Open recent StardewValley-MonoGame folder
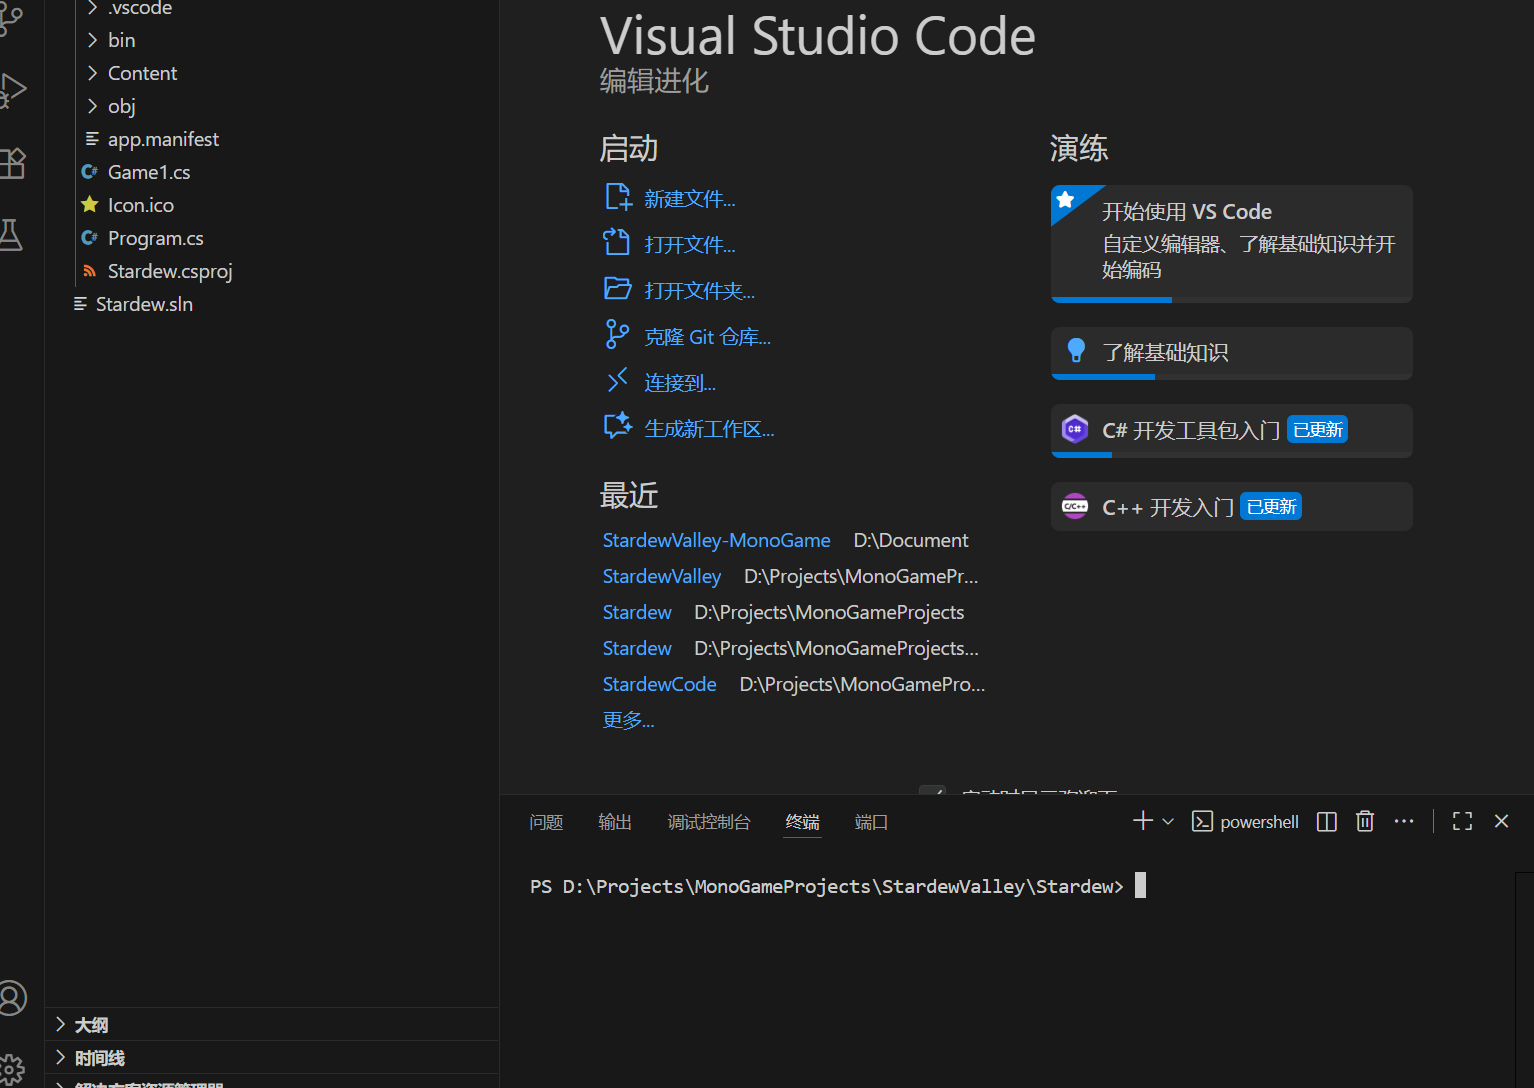Image resolution: width=1534 pixels, height=1088 pixels. (716, 540)
